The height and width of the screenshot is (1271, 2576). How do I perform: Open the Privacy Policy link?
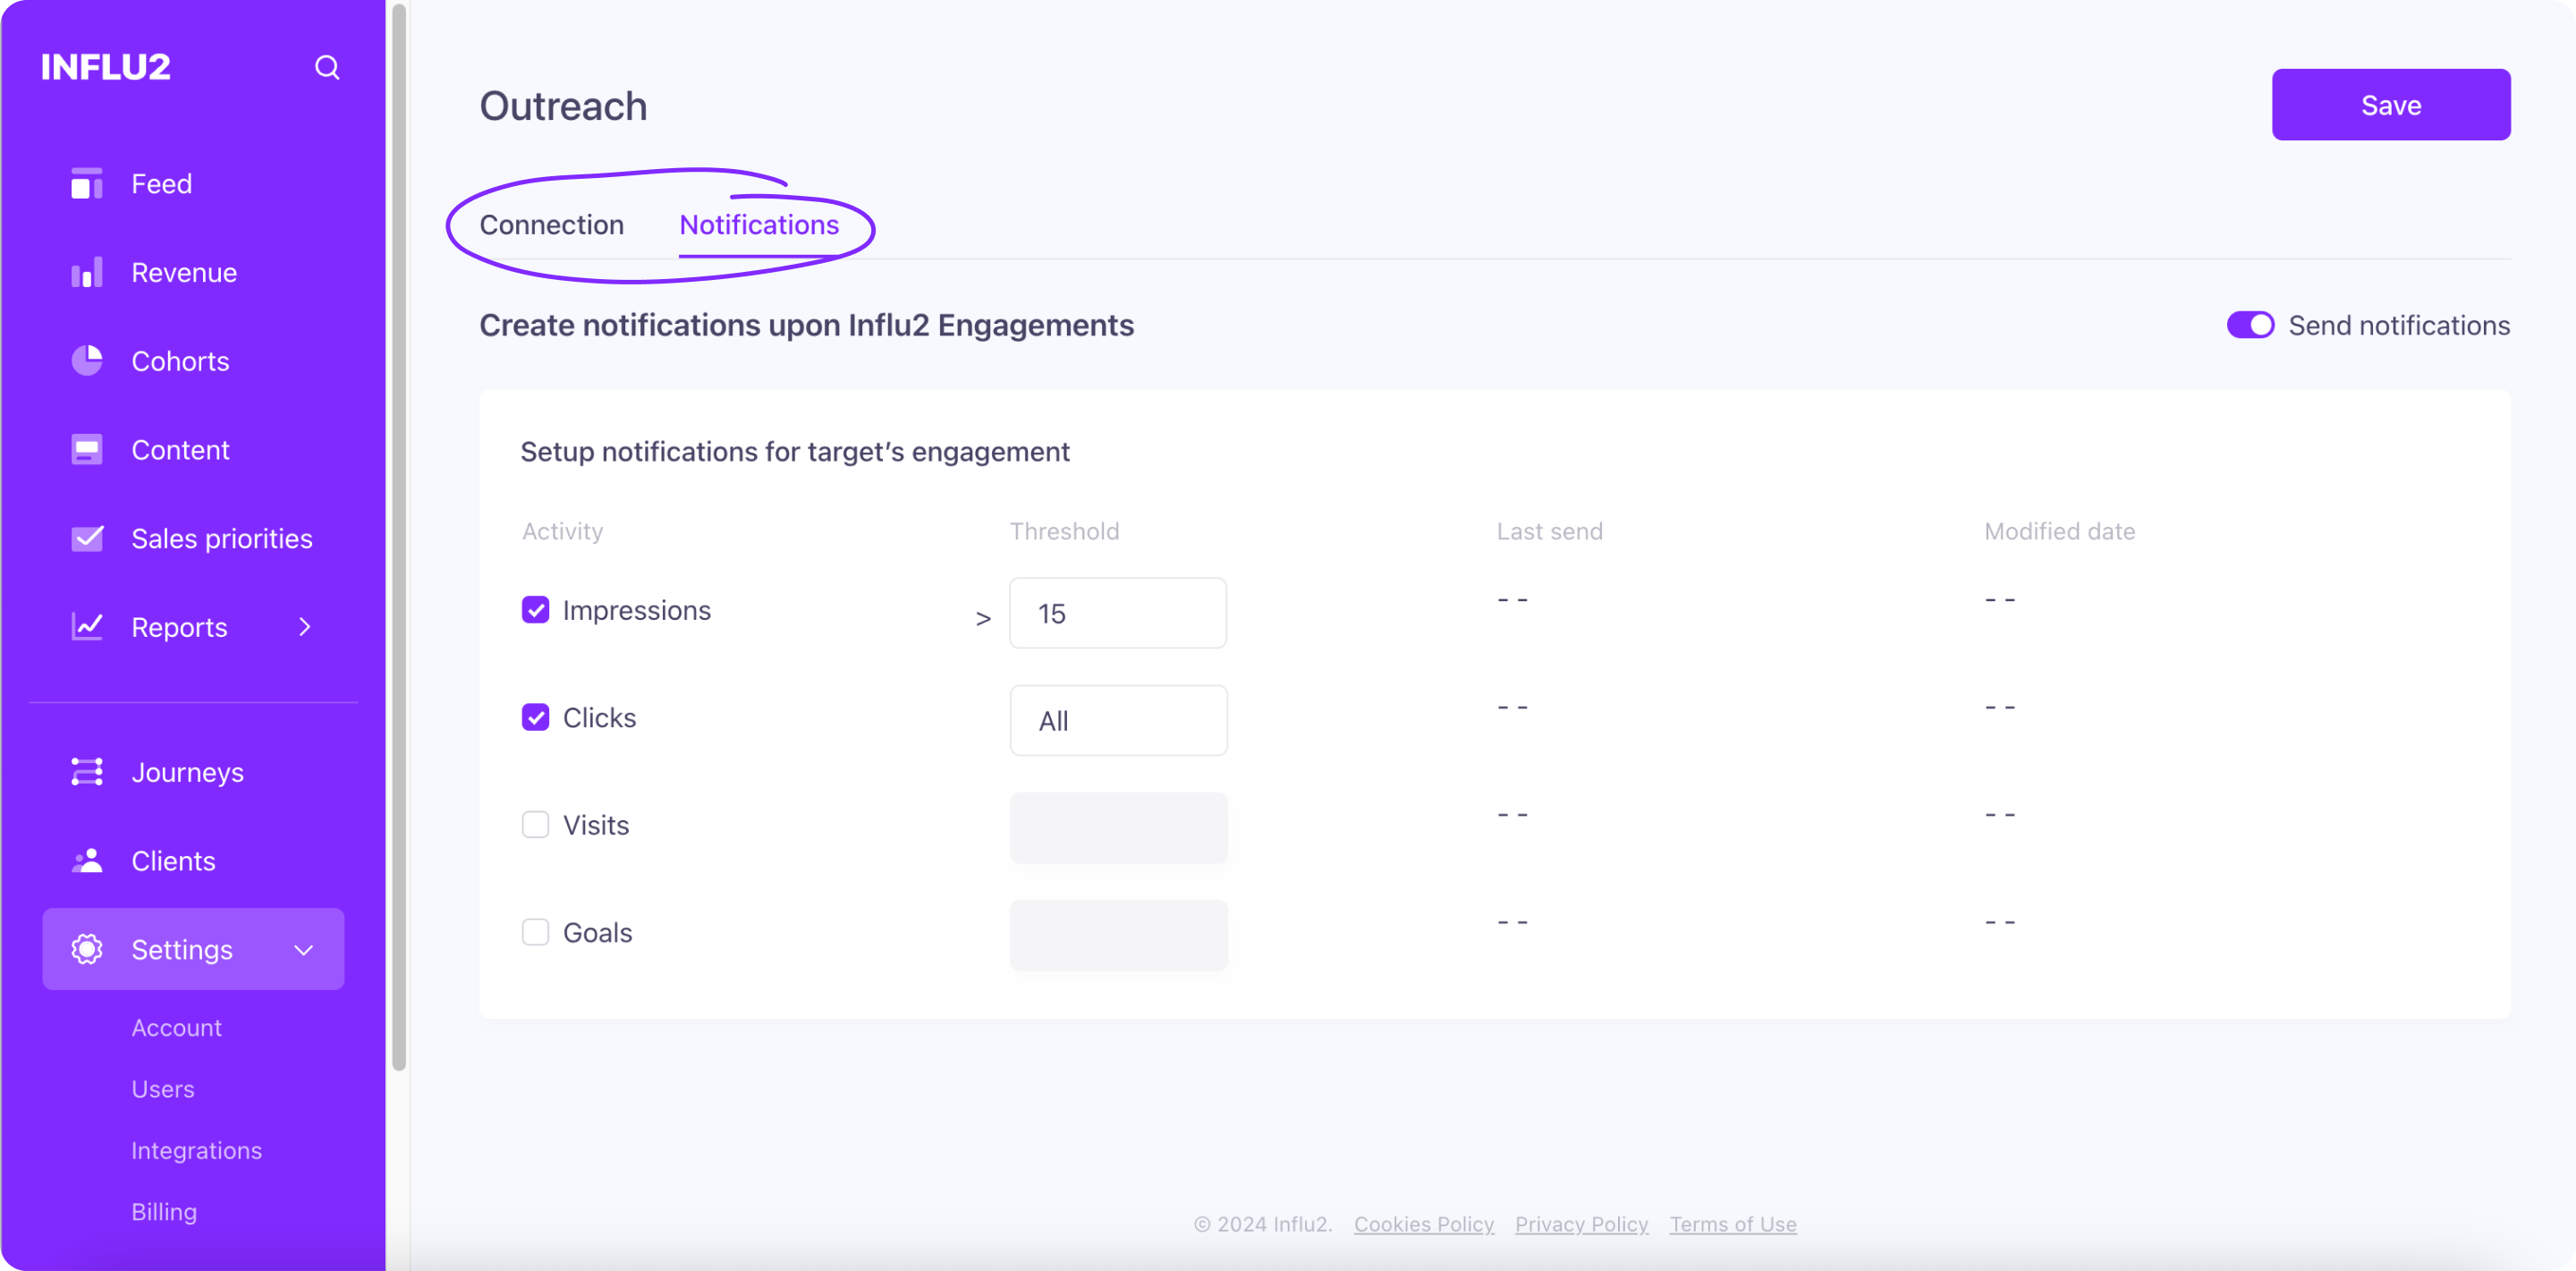pyautogui.click(x=1581, y=1224)
